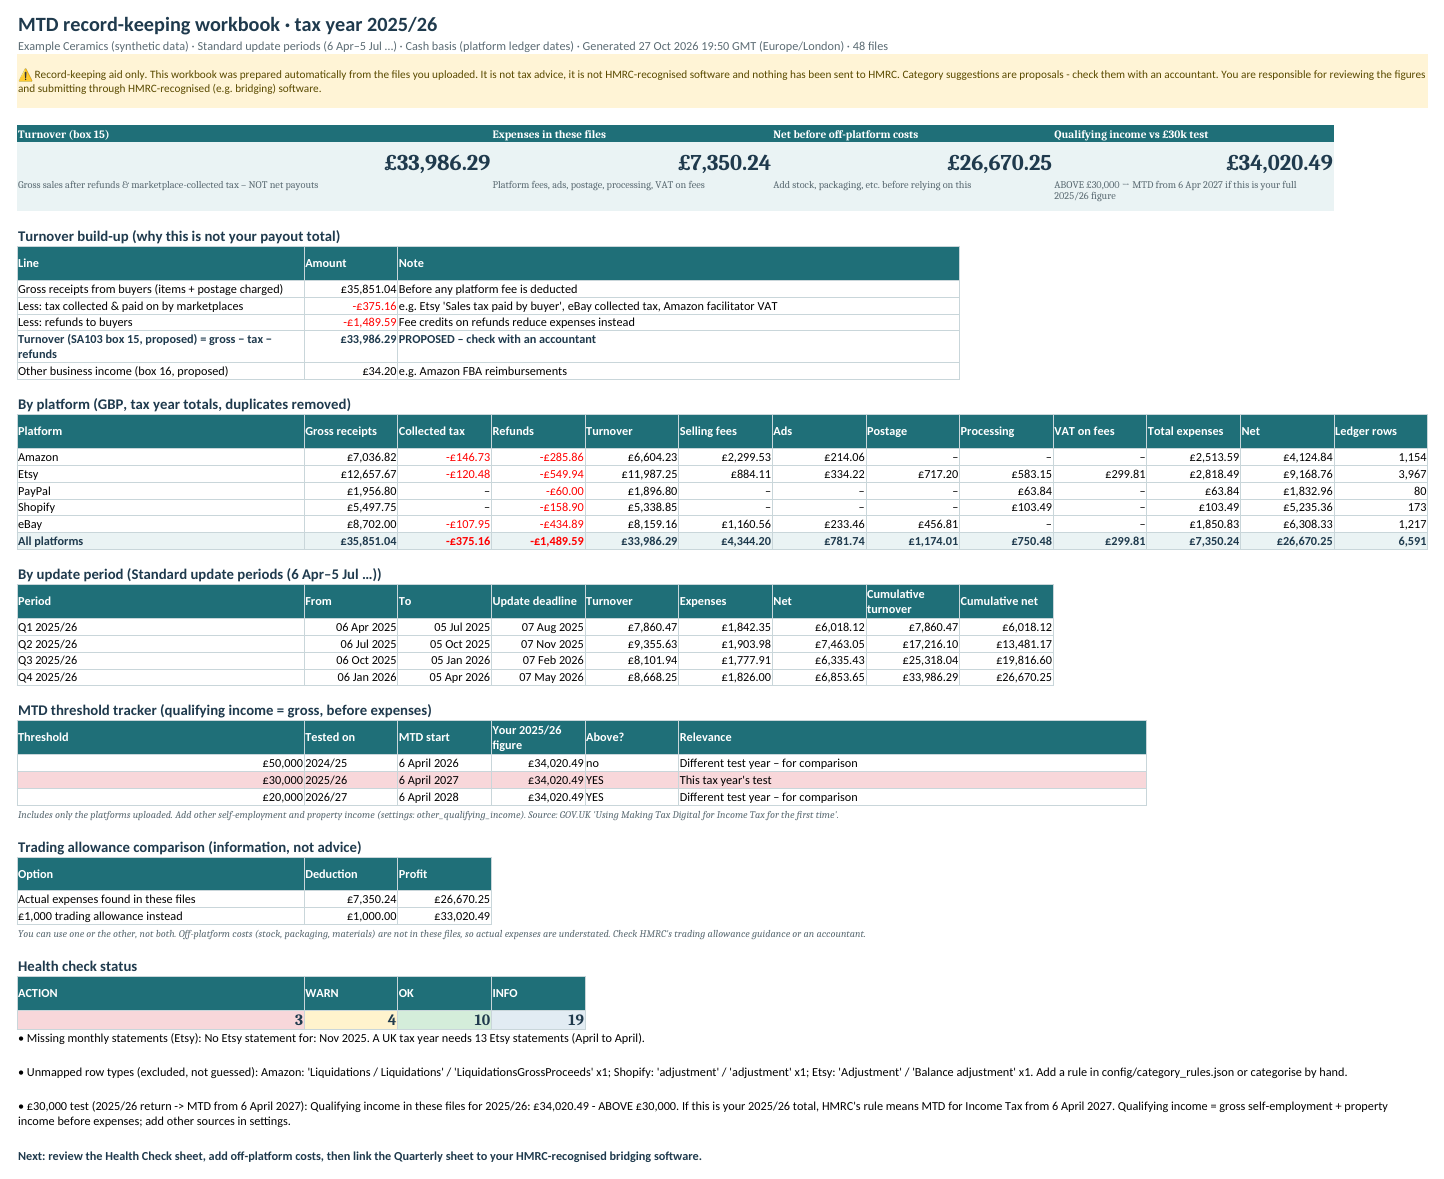This screenshot has width=1444, height=1179.
Task: Select the Q3 2025/26 period label
Action: click(161, 660)
